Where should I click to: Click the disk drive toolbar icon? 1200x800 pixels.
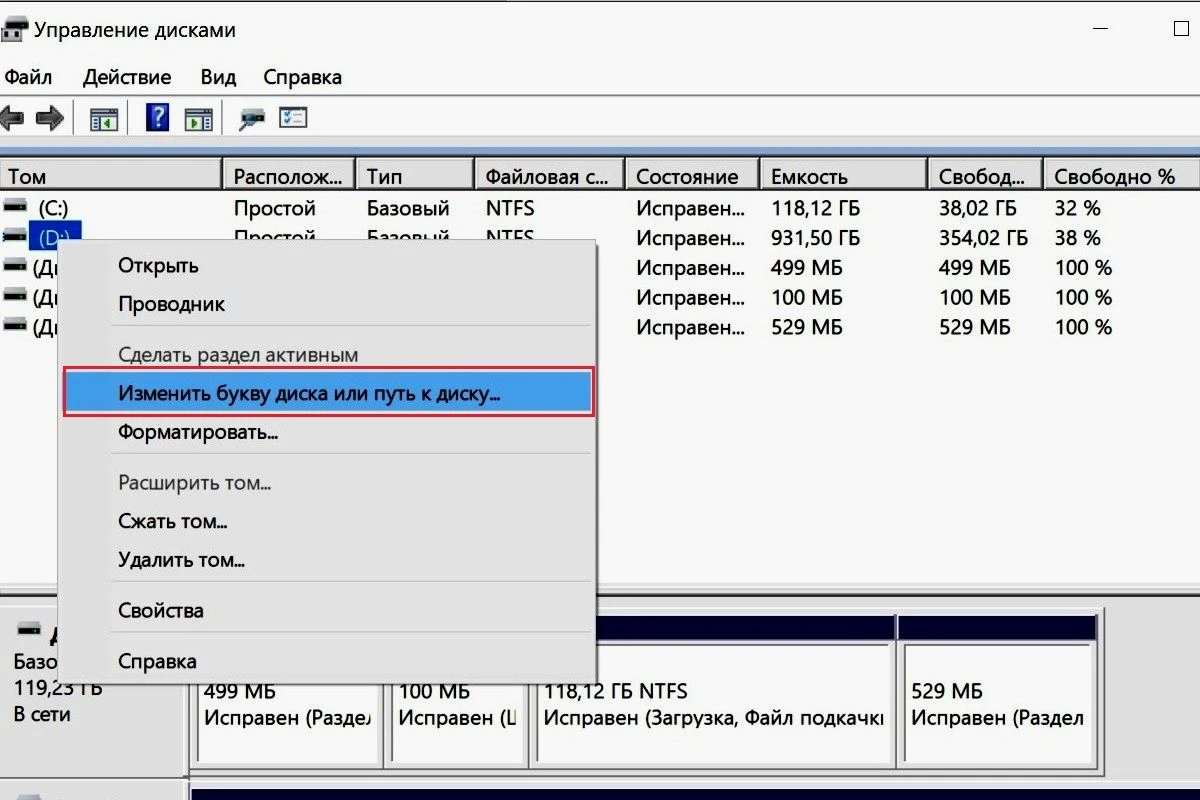(x=252, y=120)
